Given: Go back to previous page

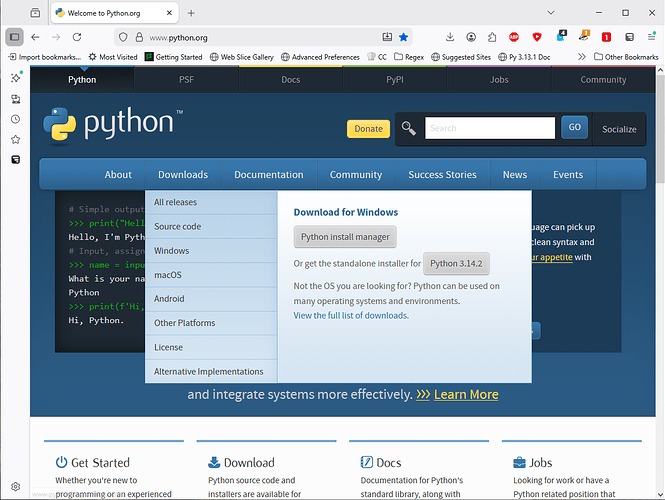Looking at the screenshot, I should click(35, 37).
